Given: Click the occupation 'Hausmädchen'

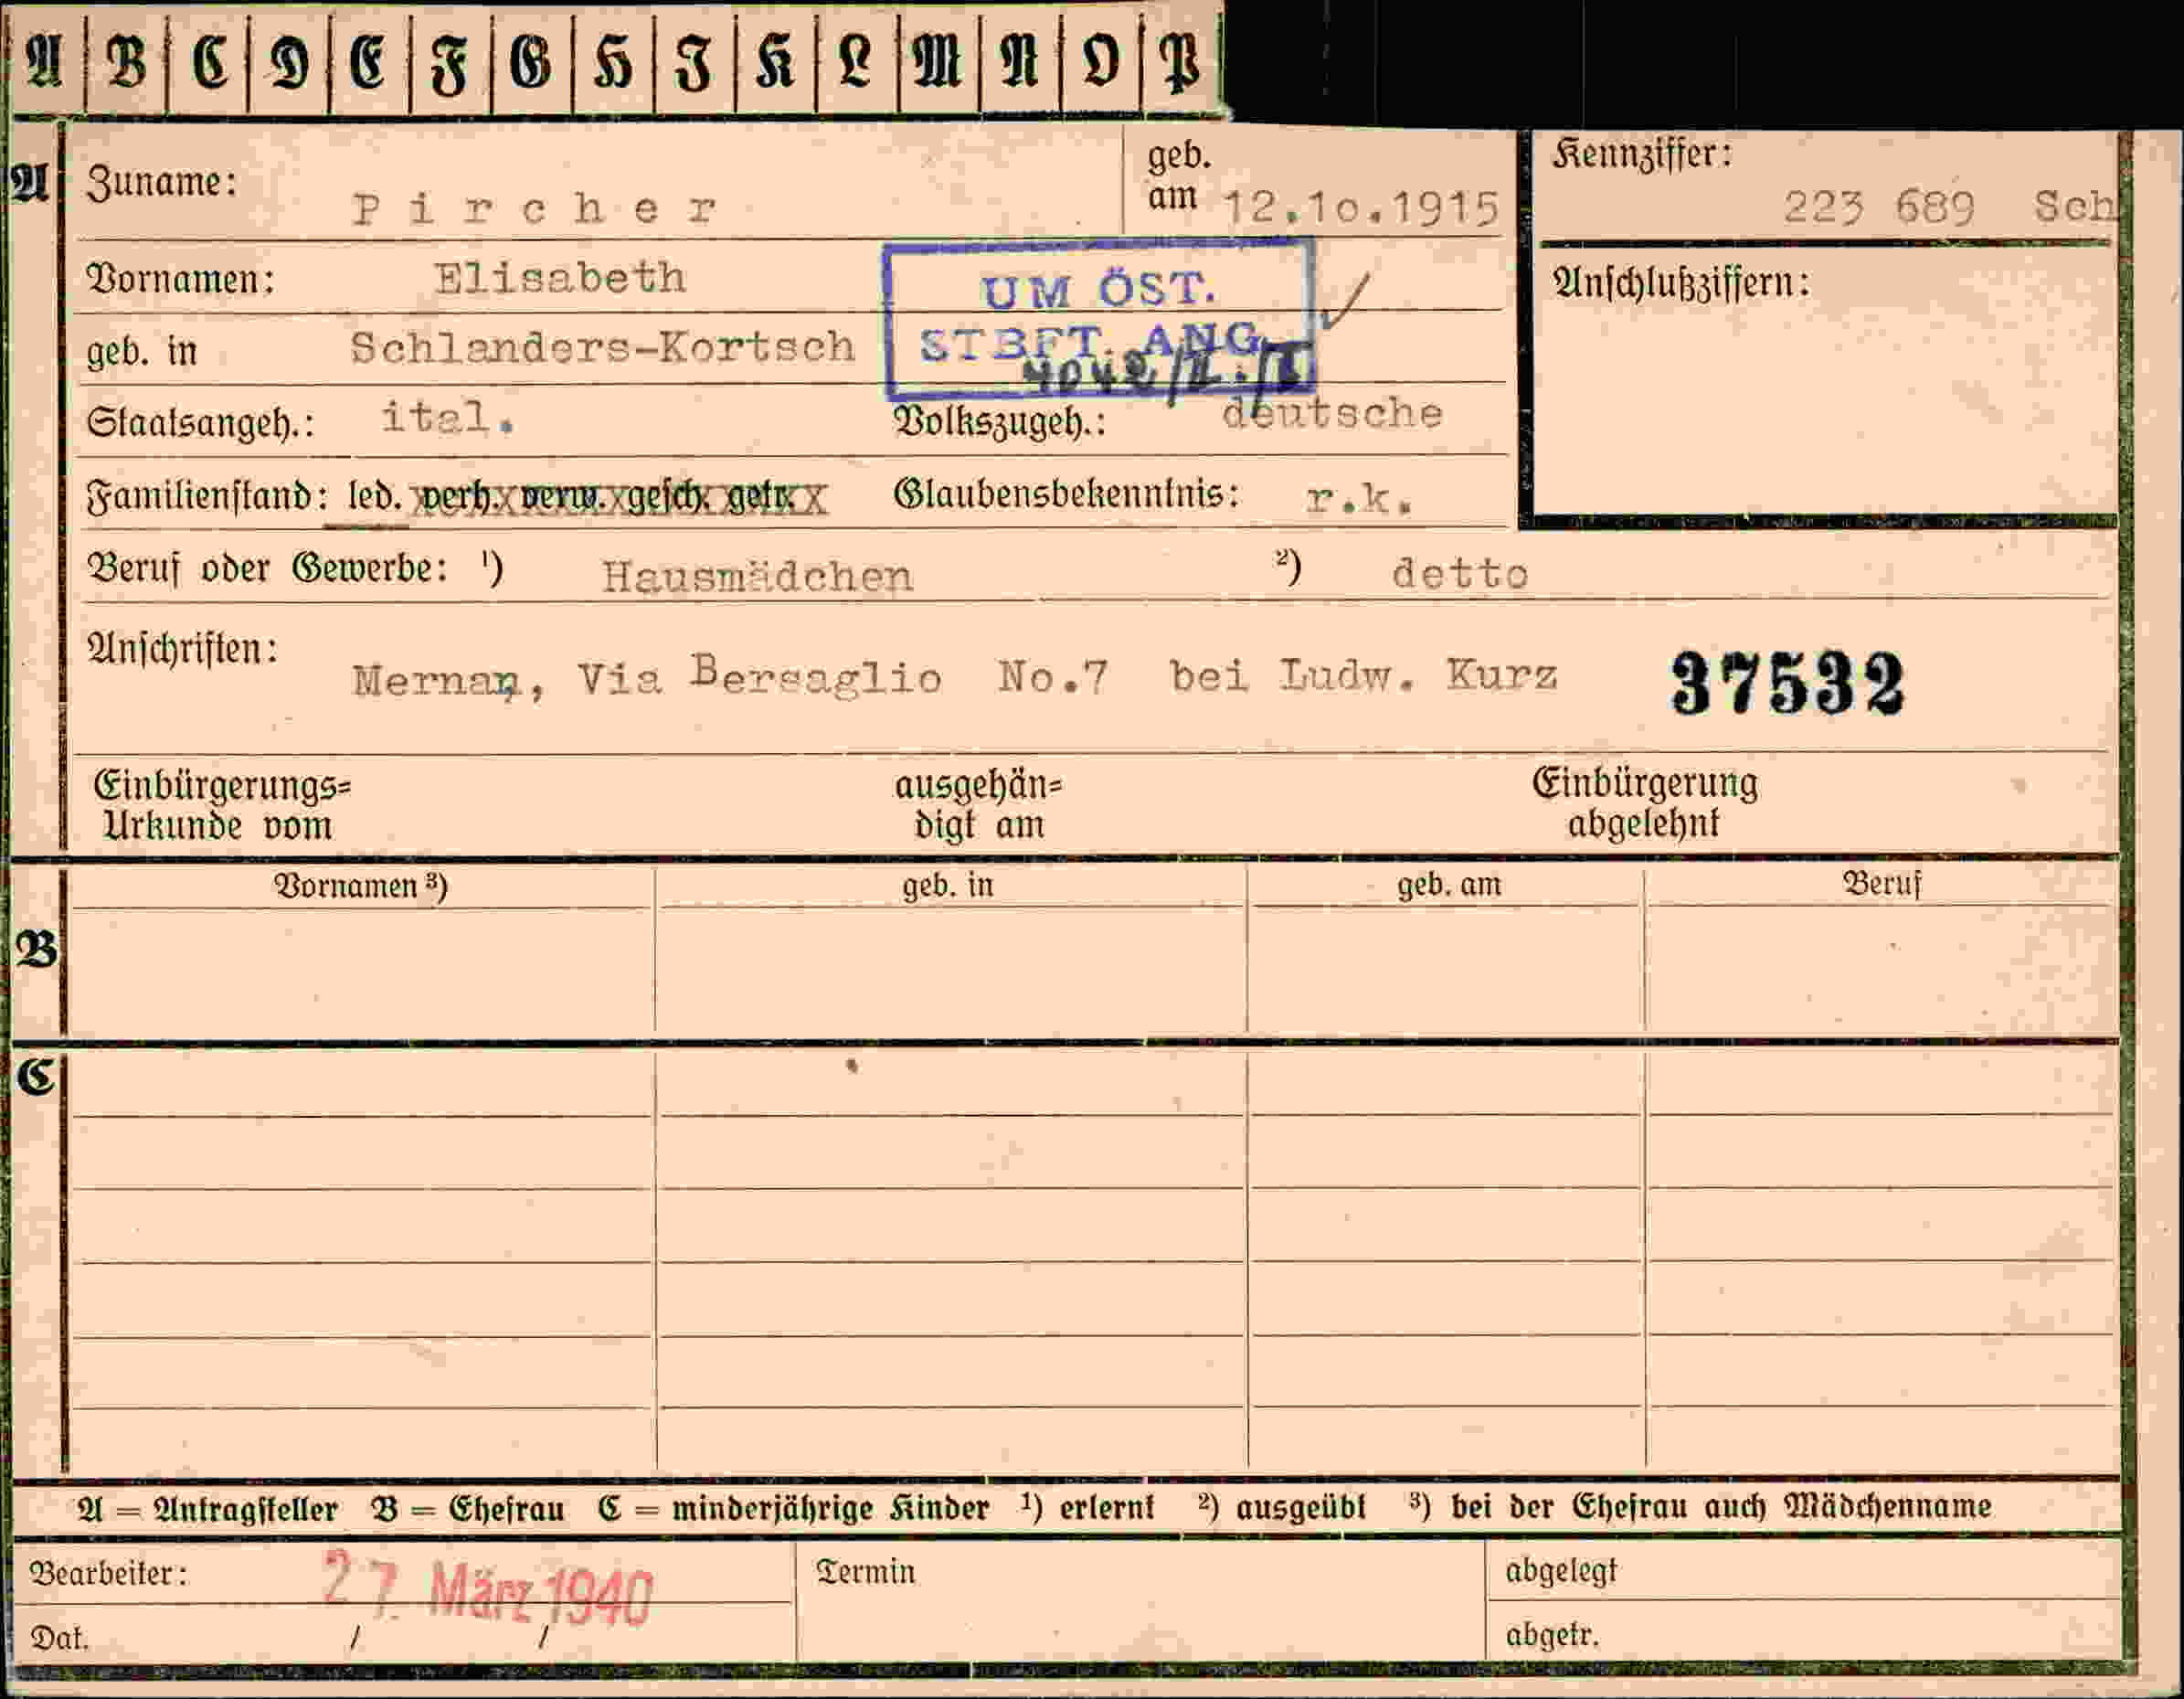Looking at the screenshot, I should tap(757, 576).
